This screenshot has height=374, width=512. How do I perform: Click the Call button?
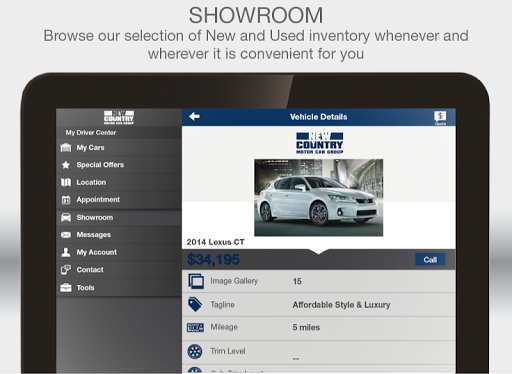tap(430, 259)
